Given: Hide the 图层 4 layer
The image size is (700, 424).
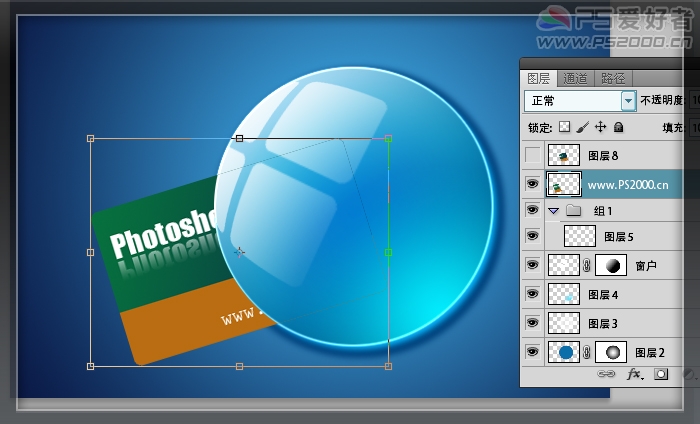Looking at the screenshot, I should point(533,294).
